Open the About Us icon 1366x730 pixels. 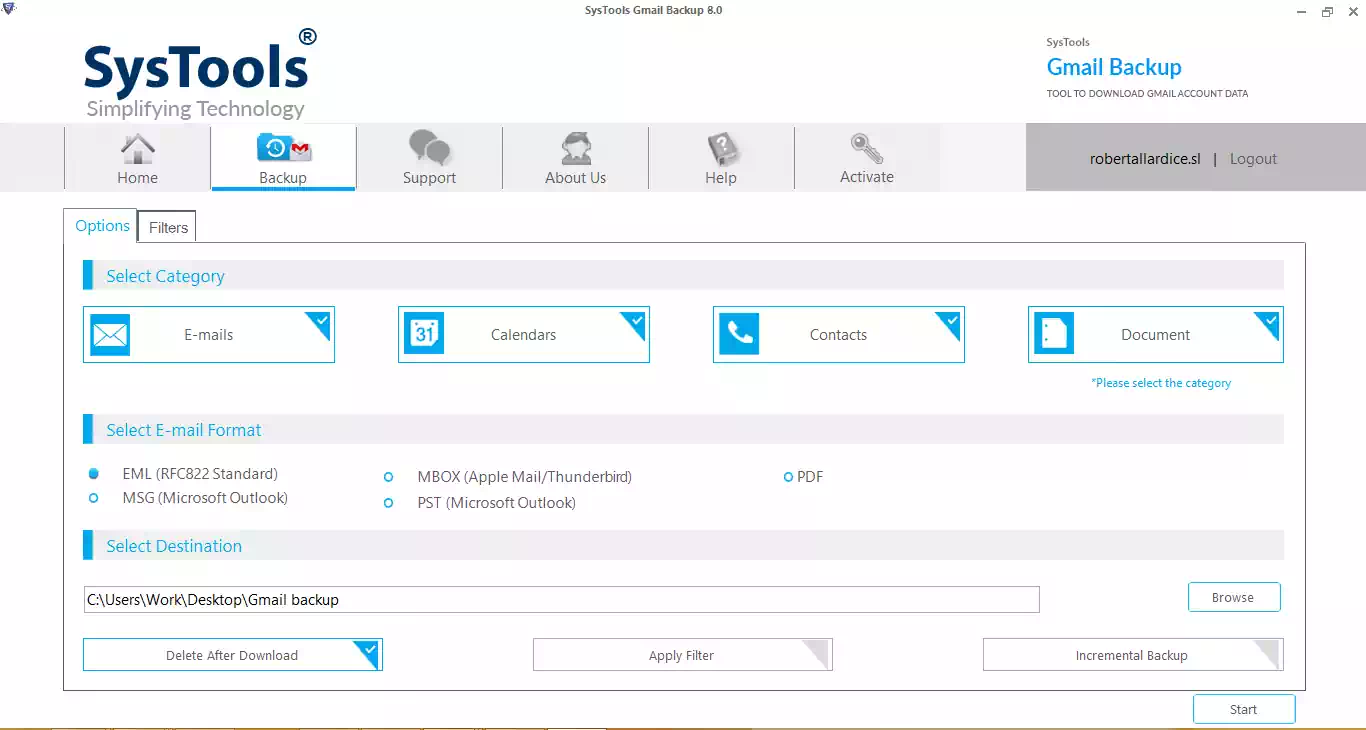point(575,149)
